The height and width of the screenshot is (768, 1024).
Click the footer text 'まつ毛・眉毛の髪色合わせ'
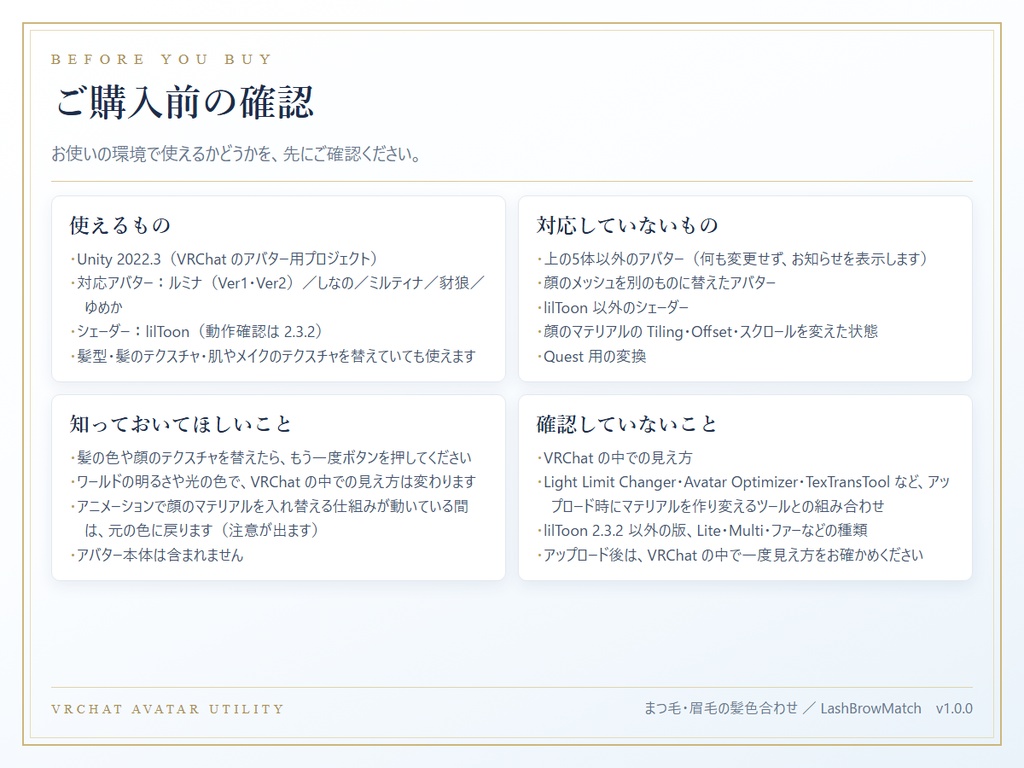coord(721,708)
